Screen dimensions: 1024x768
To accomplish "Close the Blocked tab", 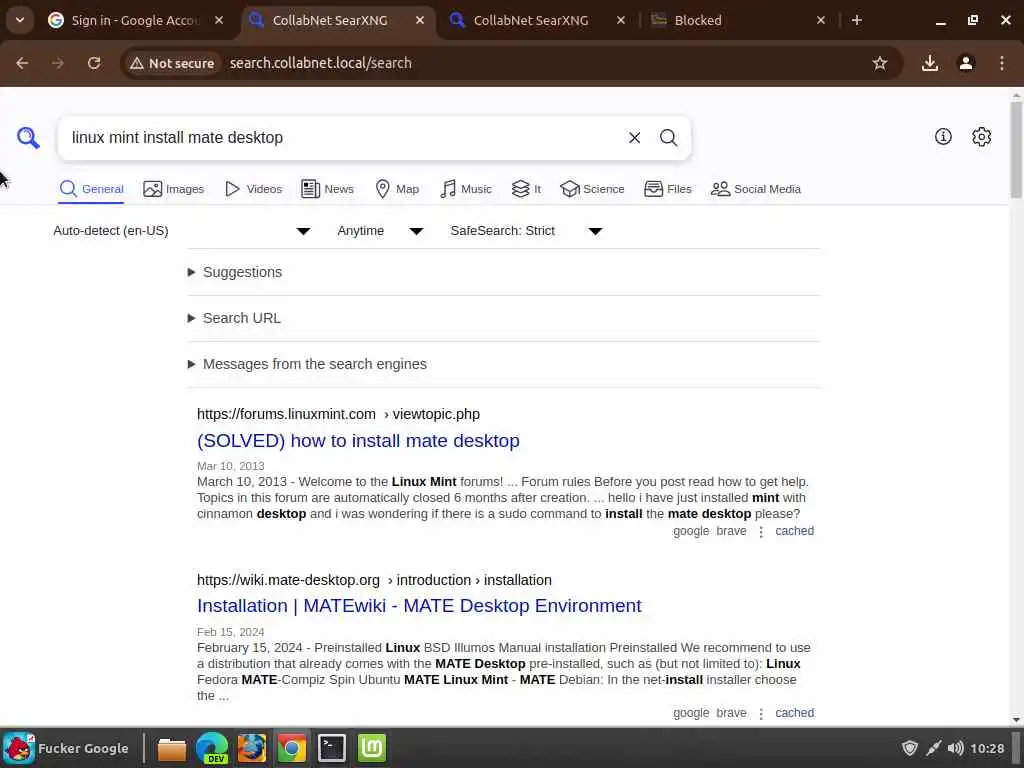I will click(x=821, y=20).
